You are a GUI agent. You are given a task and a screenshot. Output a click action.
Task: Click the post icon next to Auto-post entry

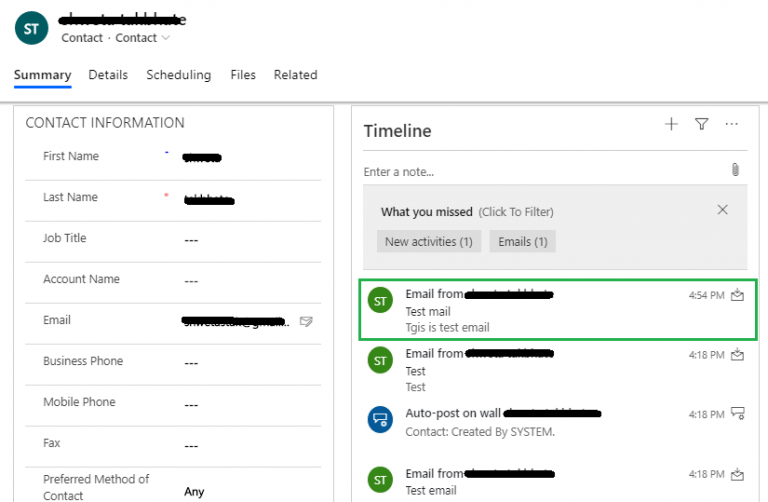(738, 412)
